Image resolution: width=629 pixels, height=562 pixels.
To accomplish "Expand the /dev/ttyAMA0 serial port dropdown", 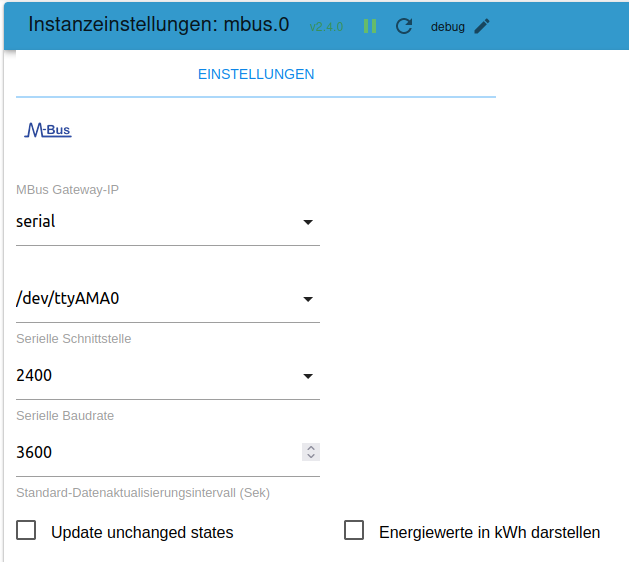I will point(168,299).
